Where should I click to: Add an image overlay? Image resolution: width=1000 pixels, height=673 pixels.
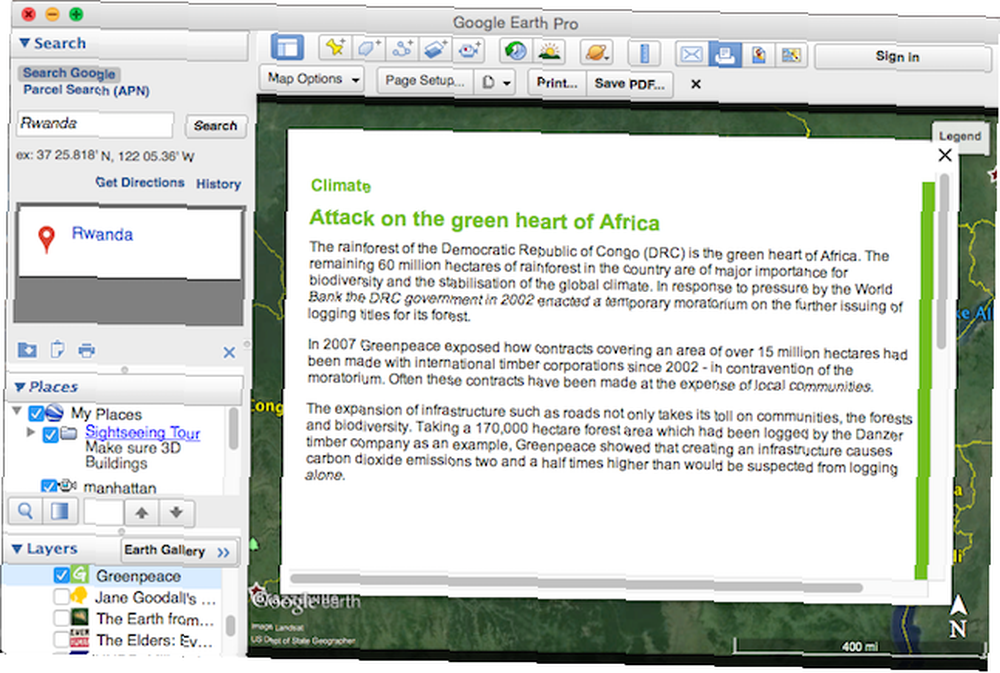[x=436, y=49]
